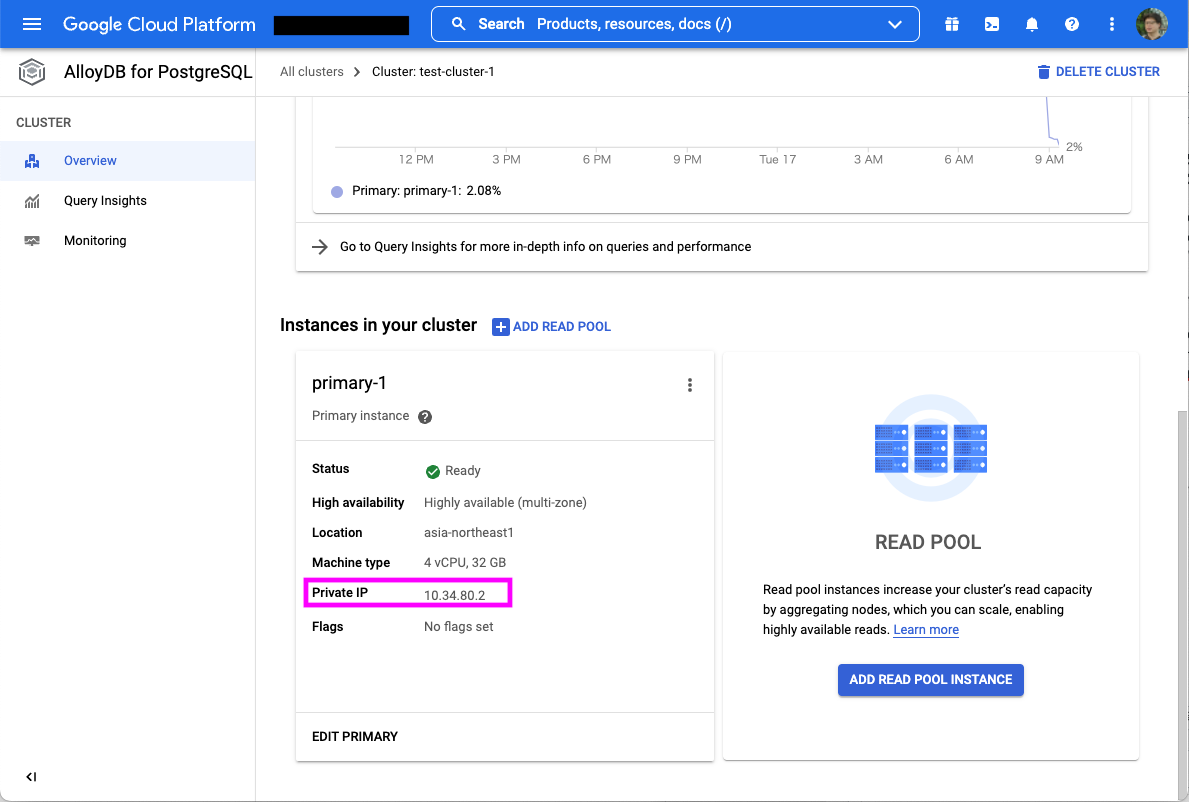This screenshot has height=802, width=1189.
Task: Open Query Insights in the sidebar
Action: pyautogui.click(x=127, y=201)
